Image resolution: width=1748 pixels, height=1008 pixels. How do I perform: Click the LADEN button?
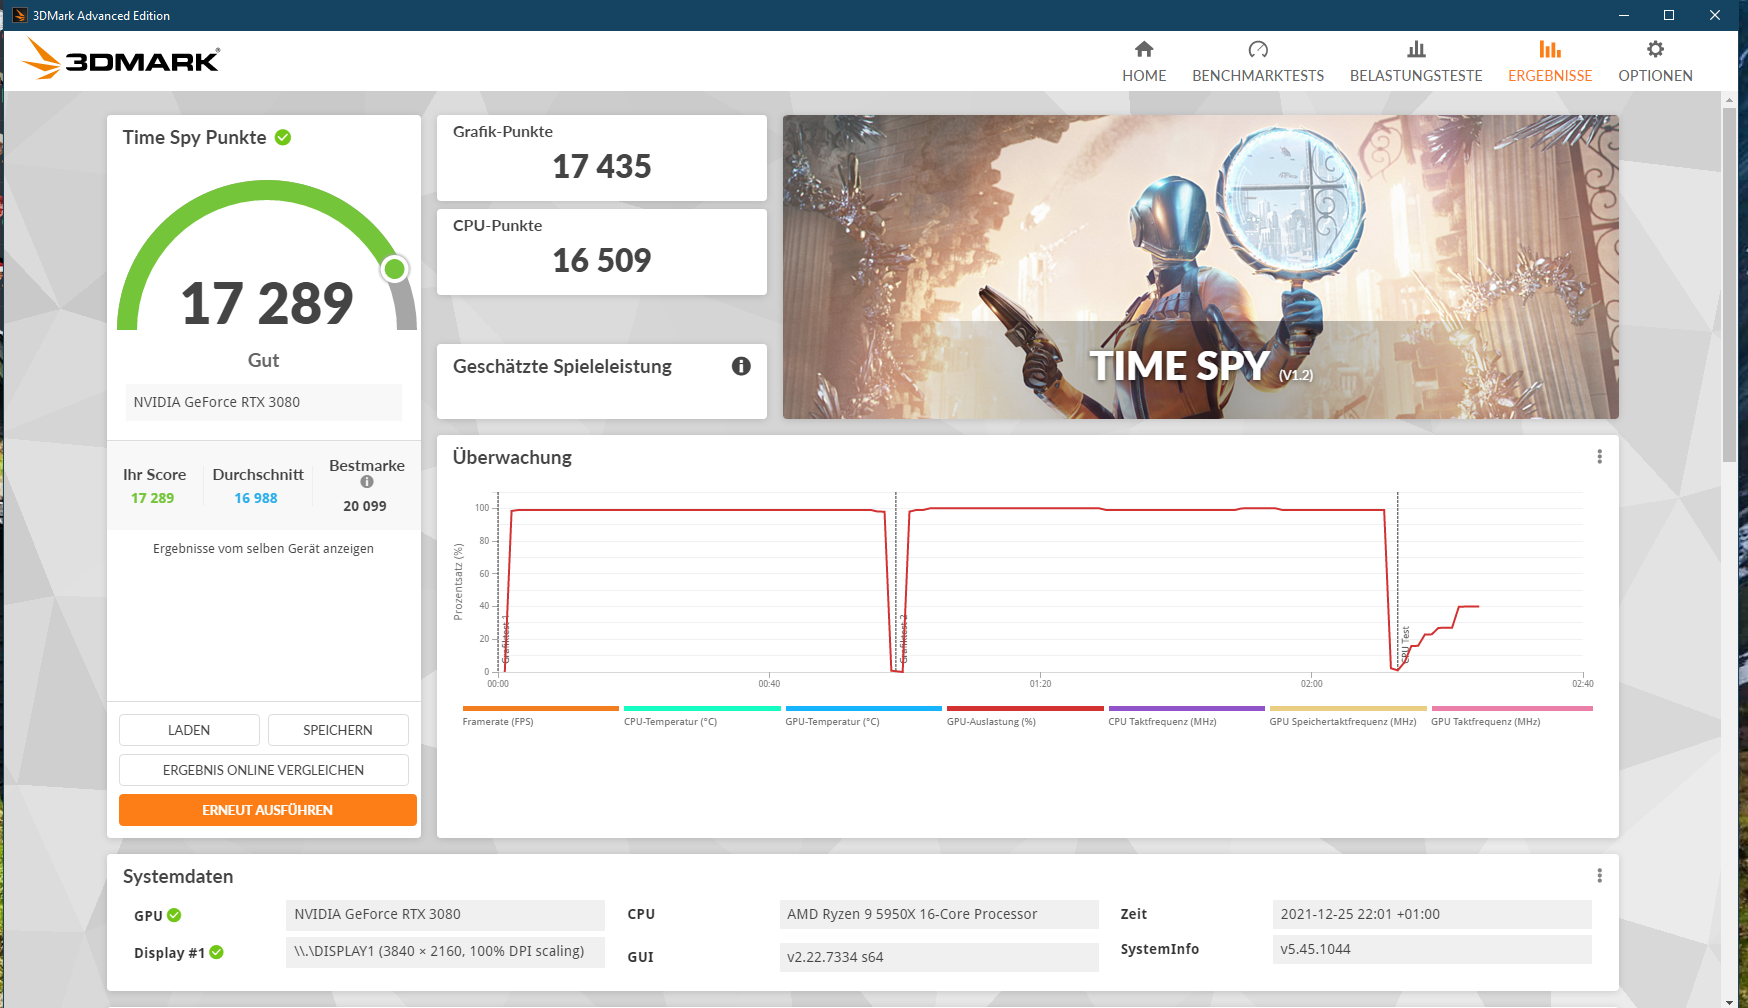point(189,730)
